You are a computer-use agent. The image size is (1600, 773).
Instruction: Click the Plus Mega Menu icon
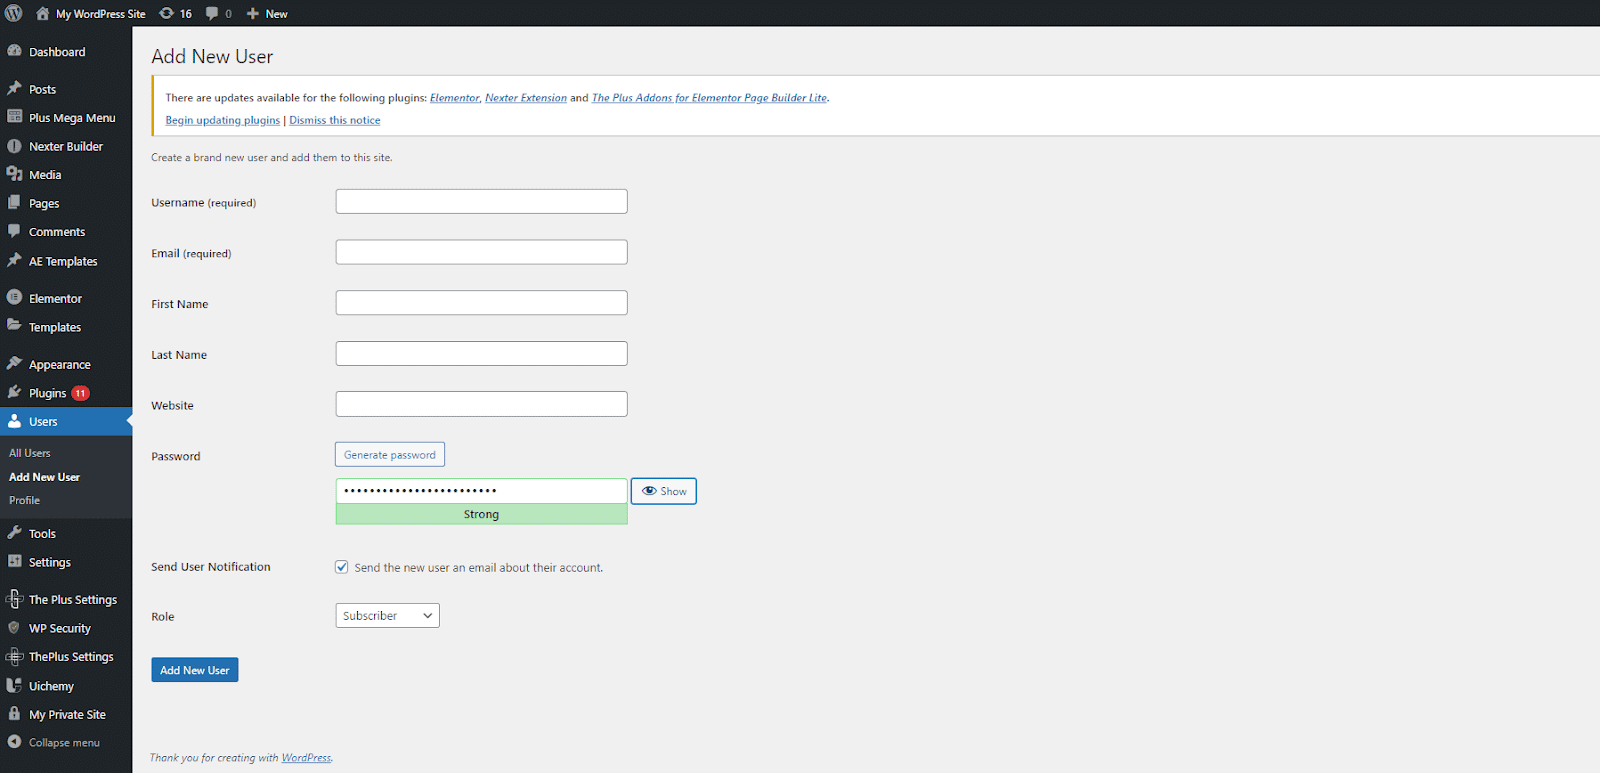pyautogui.click(x=14, y=117)
